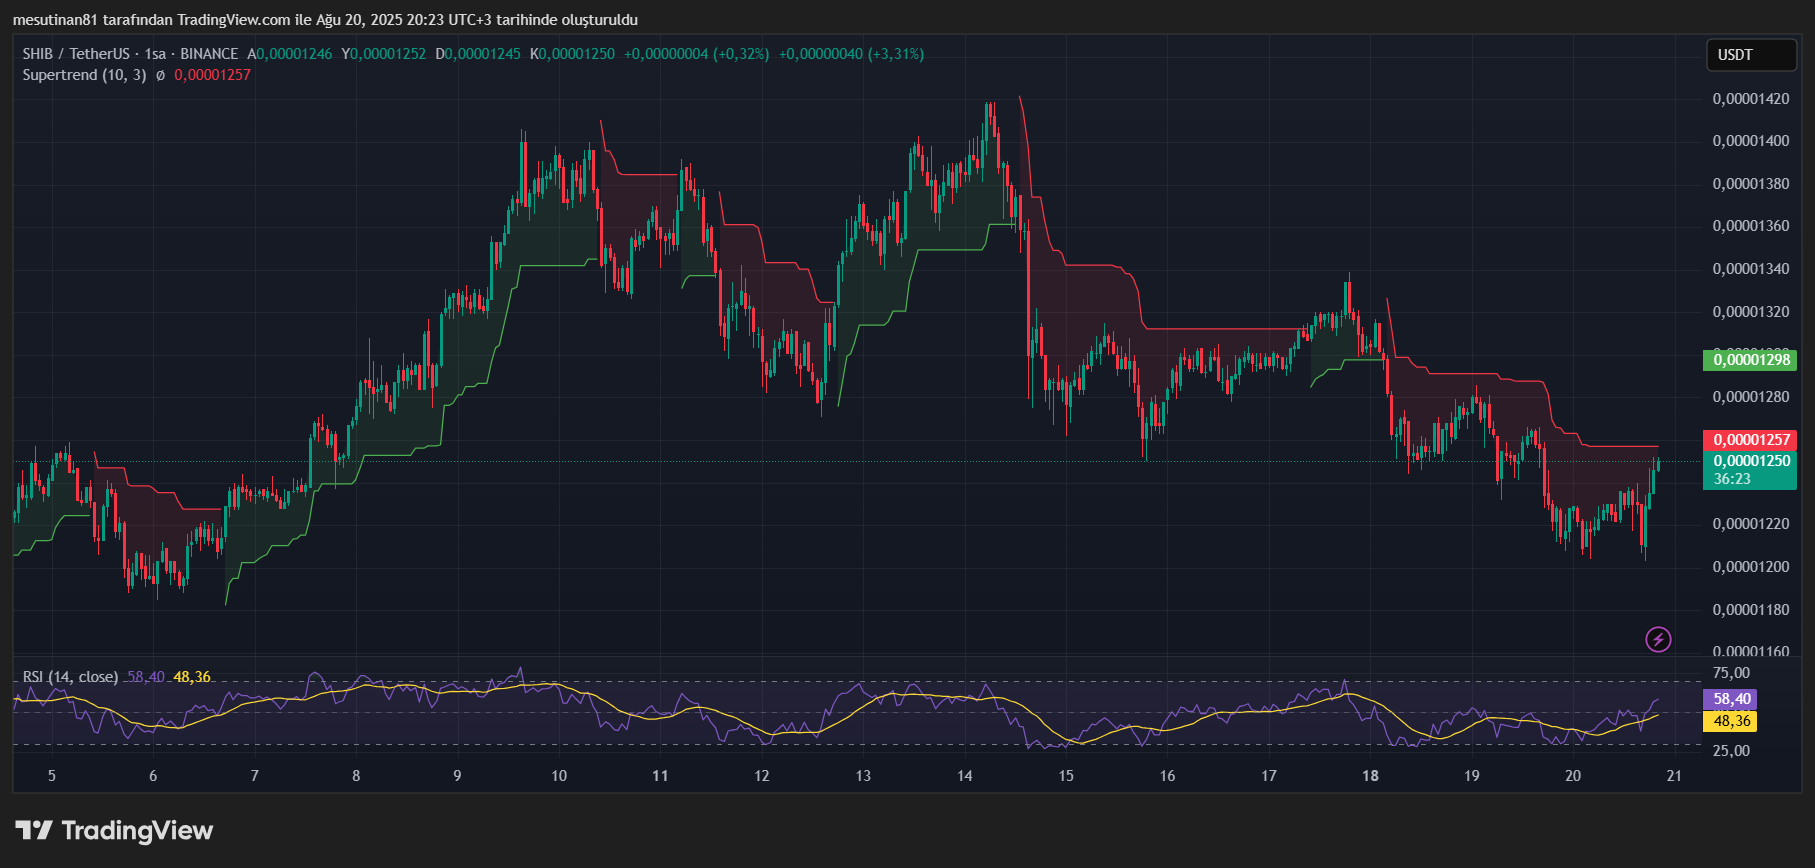
Task: Click the purple lightning bolt icon
Action: pyautogui.click(x=1658, y=639)
